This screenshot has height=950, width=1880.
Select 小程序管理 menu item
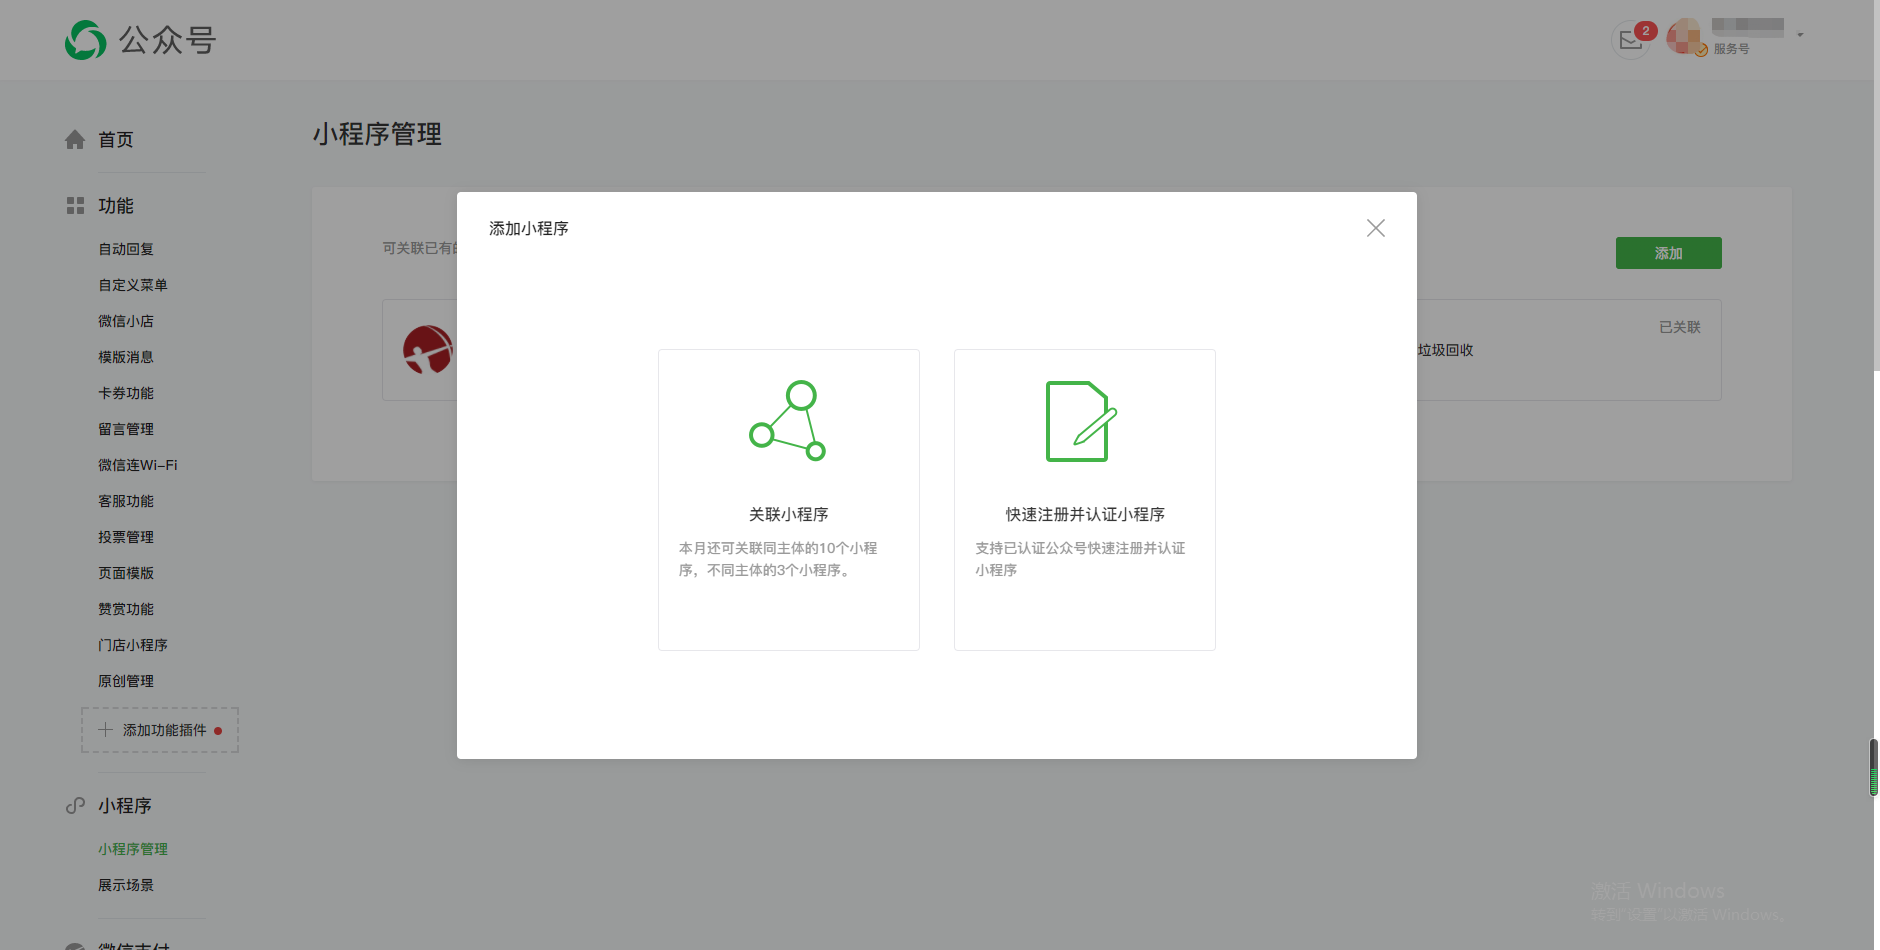coord(133,849)
